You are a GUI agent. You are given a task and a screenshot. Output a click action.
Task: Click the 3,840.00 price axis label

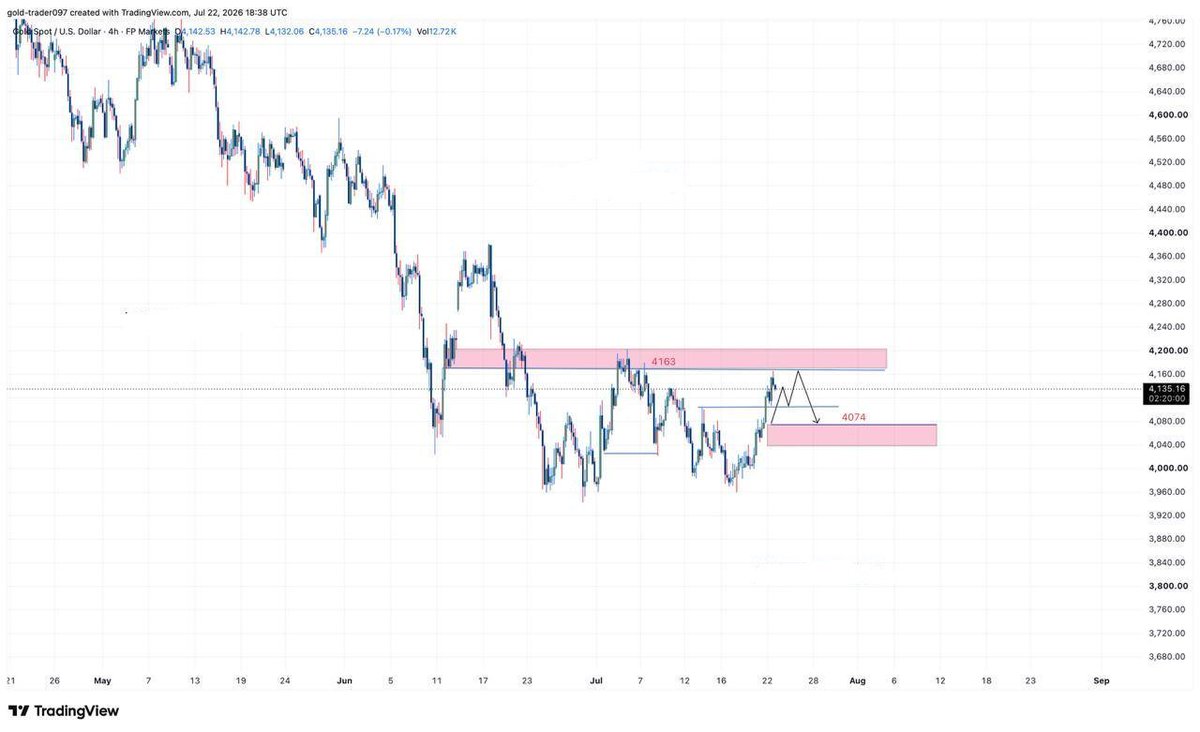[1167, 563]
